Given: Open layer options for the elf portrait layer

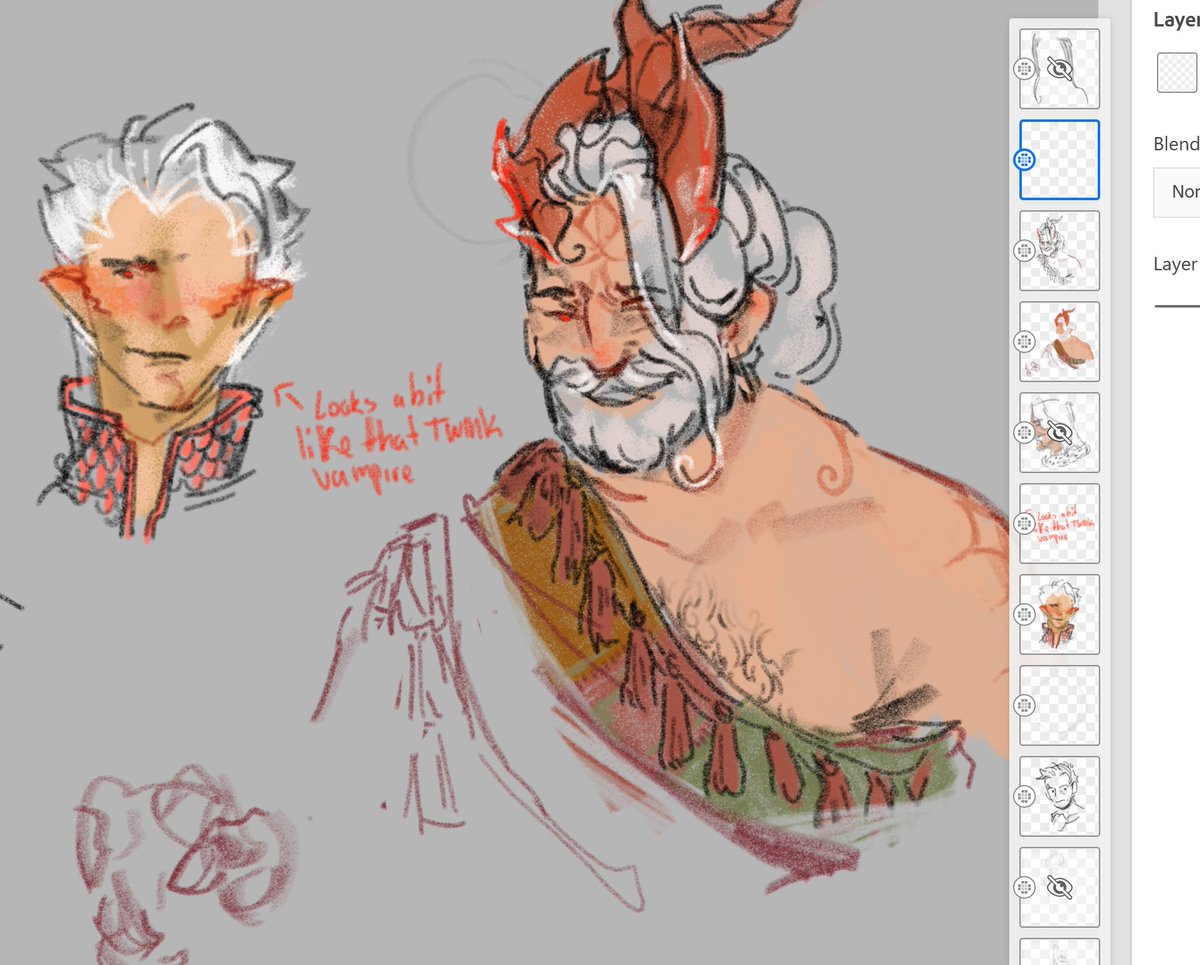Looking at the screenshot, I should tap(1024, 614).
